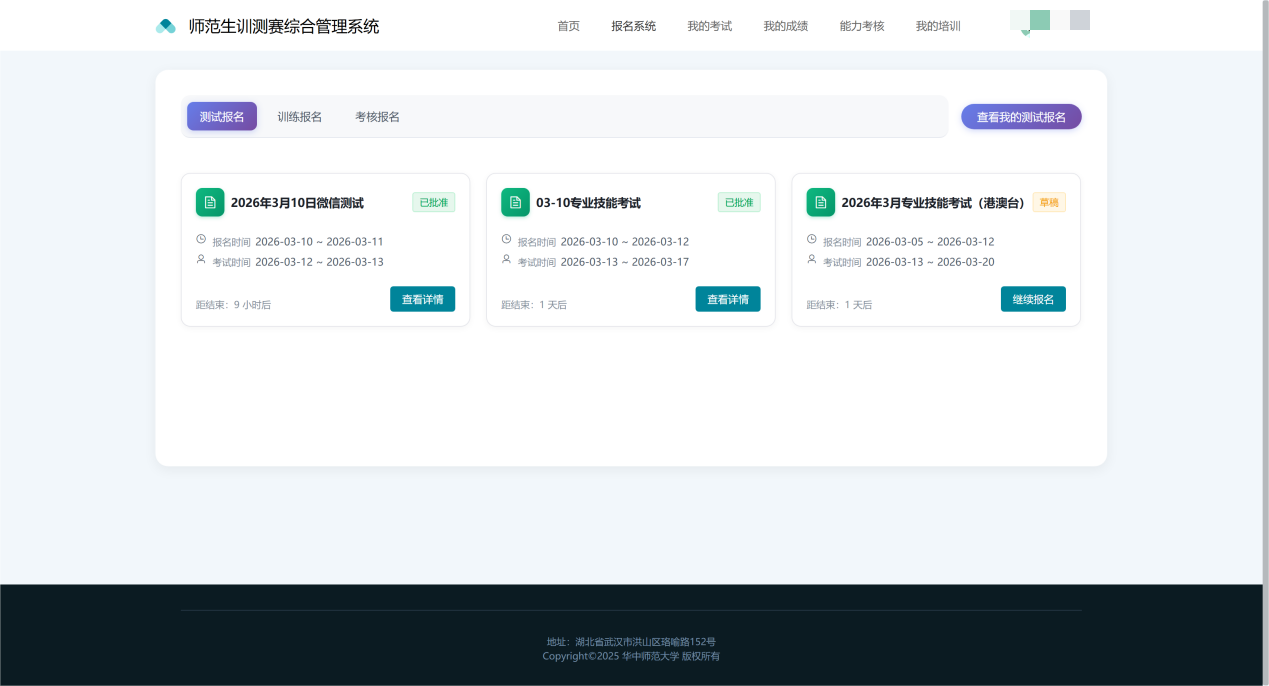Screen dimensions: 1269x686
Task: Click 已批准 badge on 03-10专业技能考试 card
Action: 739,202
